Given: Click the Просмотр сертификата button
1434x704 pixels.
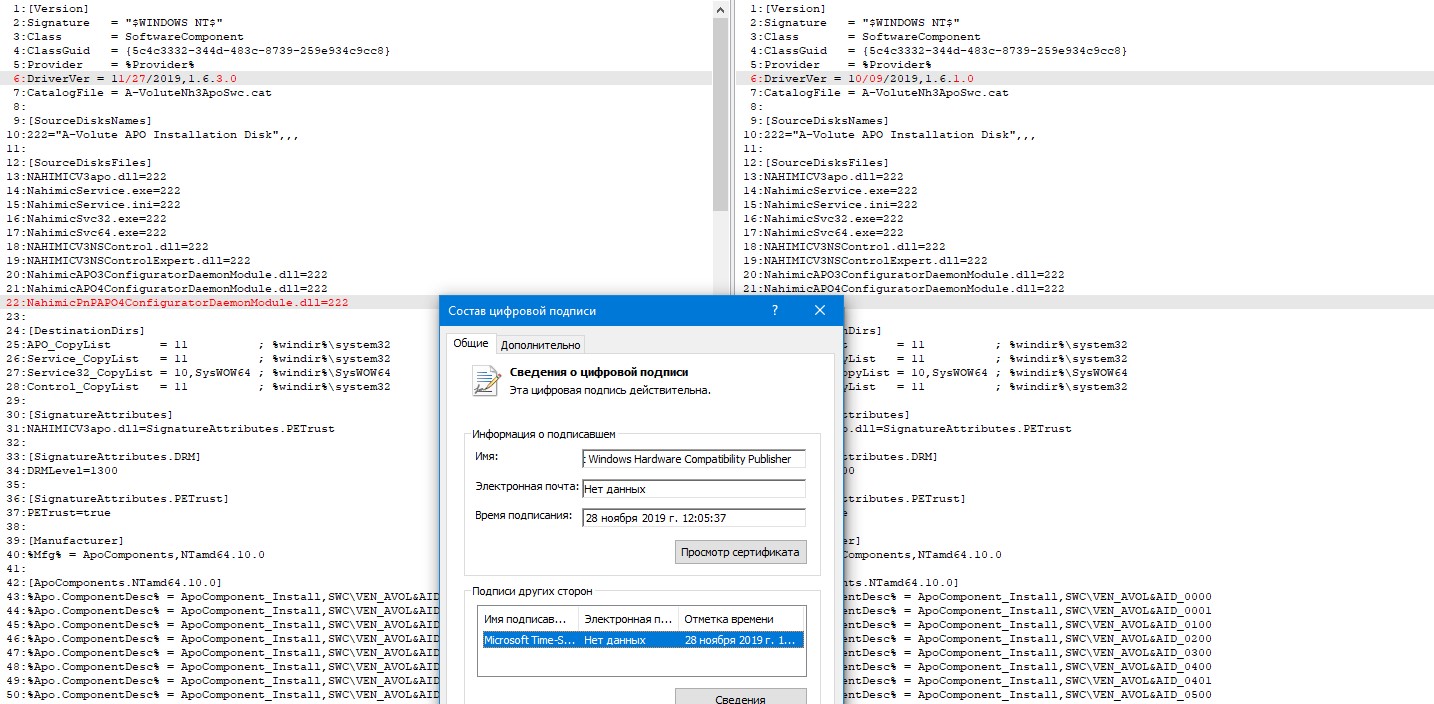Looking at the screenshot, I should tap(740, 552).
